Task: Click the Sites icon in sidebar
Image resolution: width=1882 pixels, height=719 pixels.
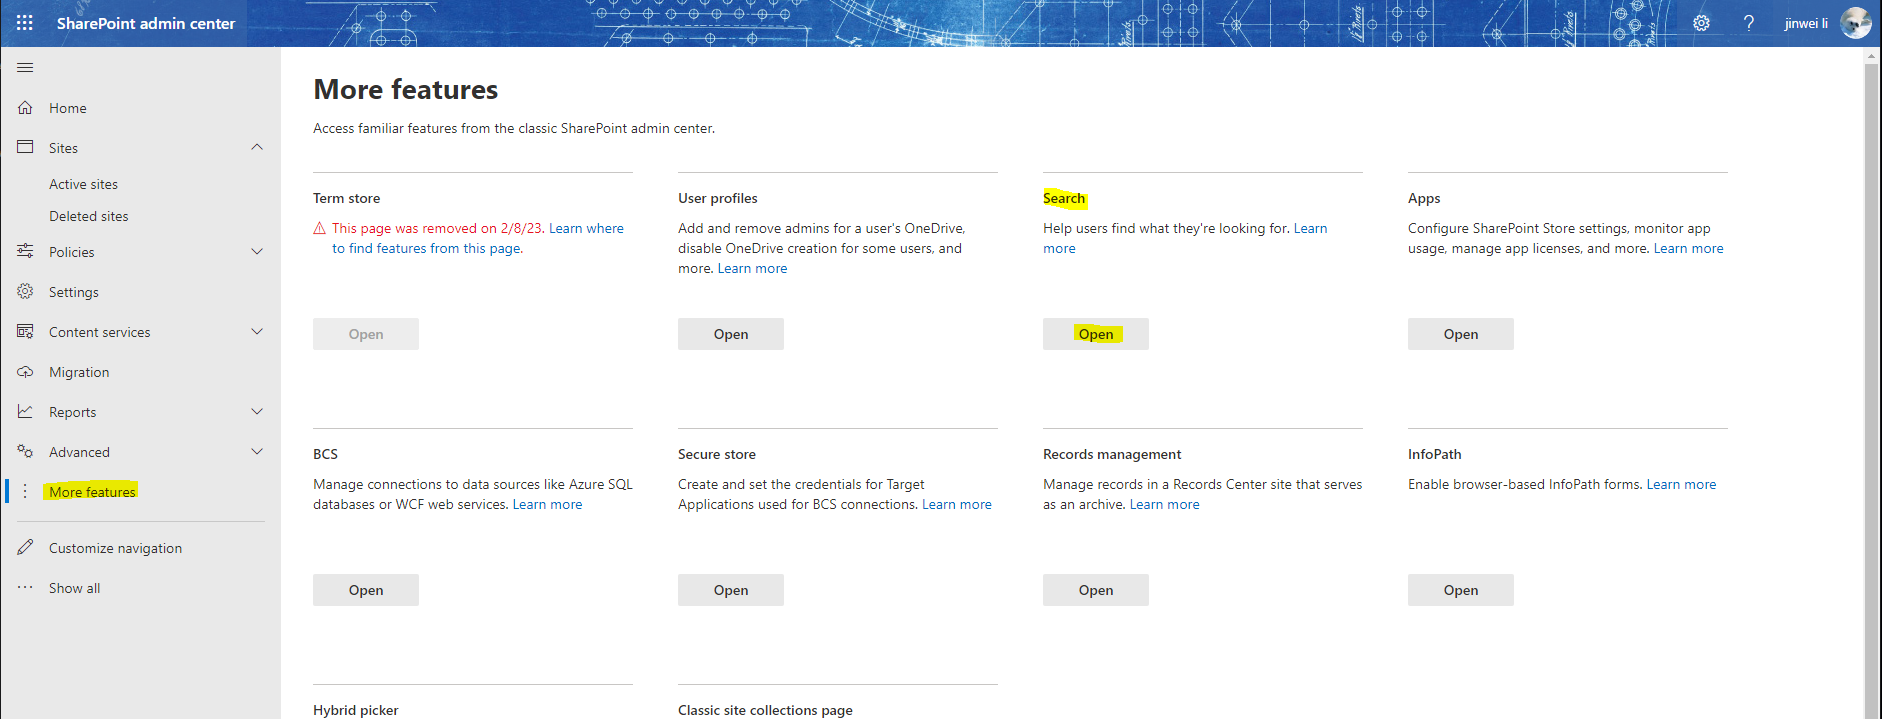Action: [25, 147]
